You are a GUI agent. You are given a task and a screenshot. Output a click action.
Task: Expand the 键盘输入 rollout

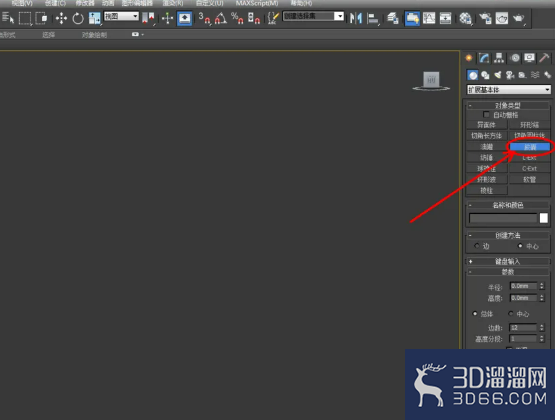(508, 261)
